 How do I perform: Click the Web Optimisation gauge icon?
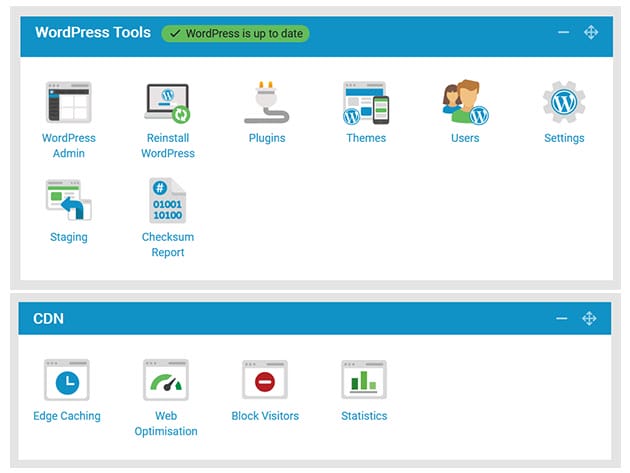(166, 381)
